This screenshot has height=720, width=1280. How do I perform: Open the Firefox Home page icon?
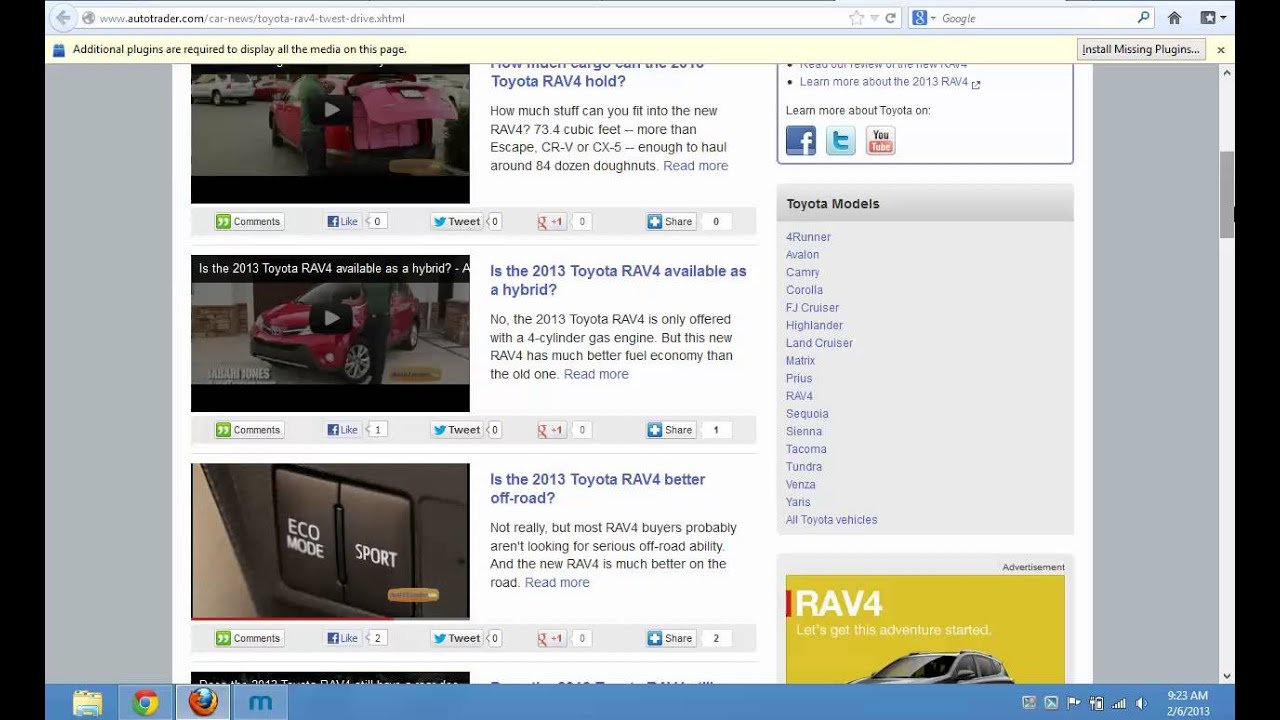click(x=1175, y=18)
